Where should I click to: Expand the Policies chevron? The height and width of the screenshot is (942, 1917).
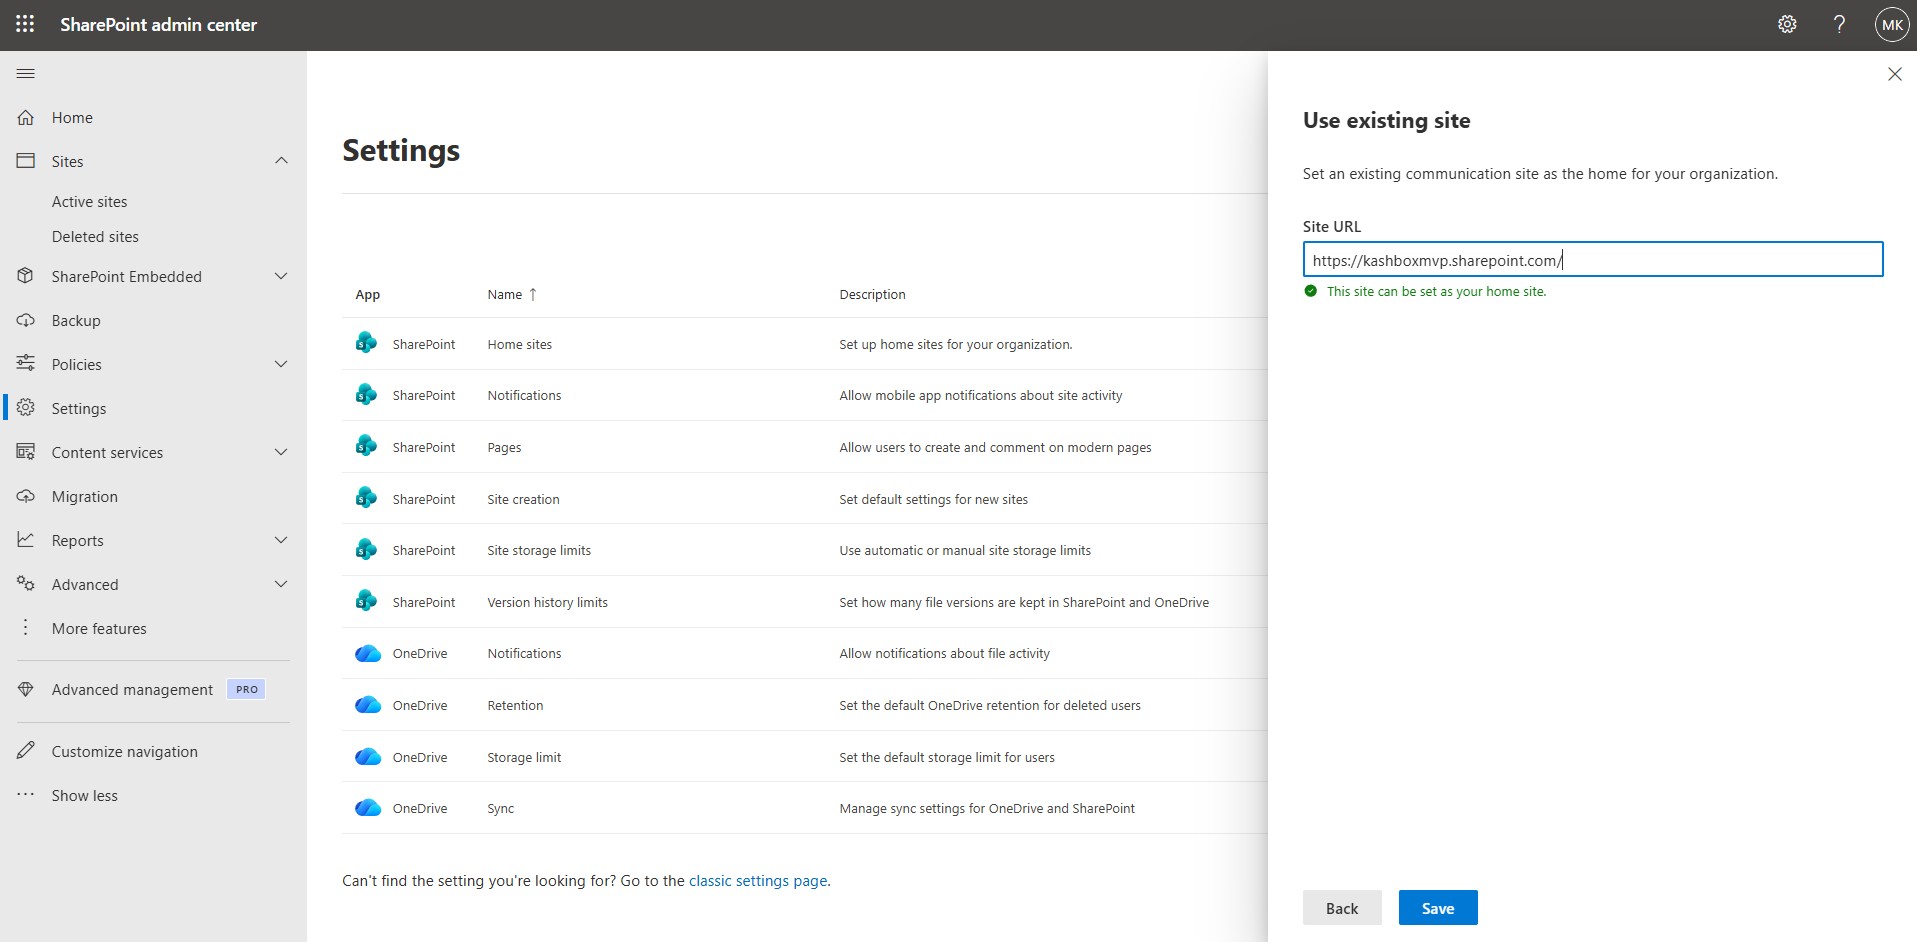[x=281, y=364]
